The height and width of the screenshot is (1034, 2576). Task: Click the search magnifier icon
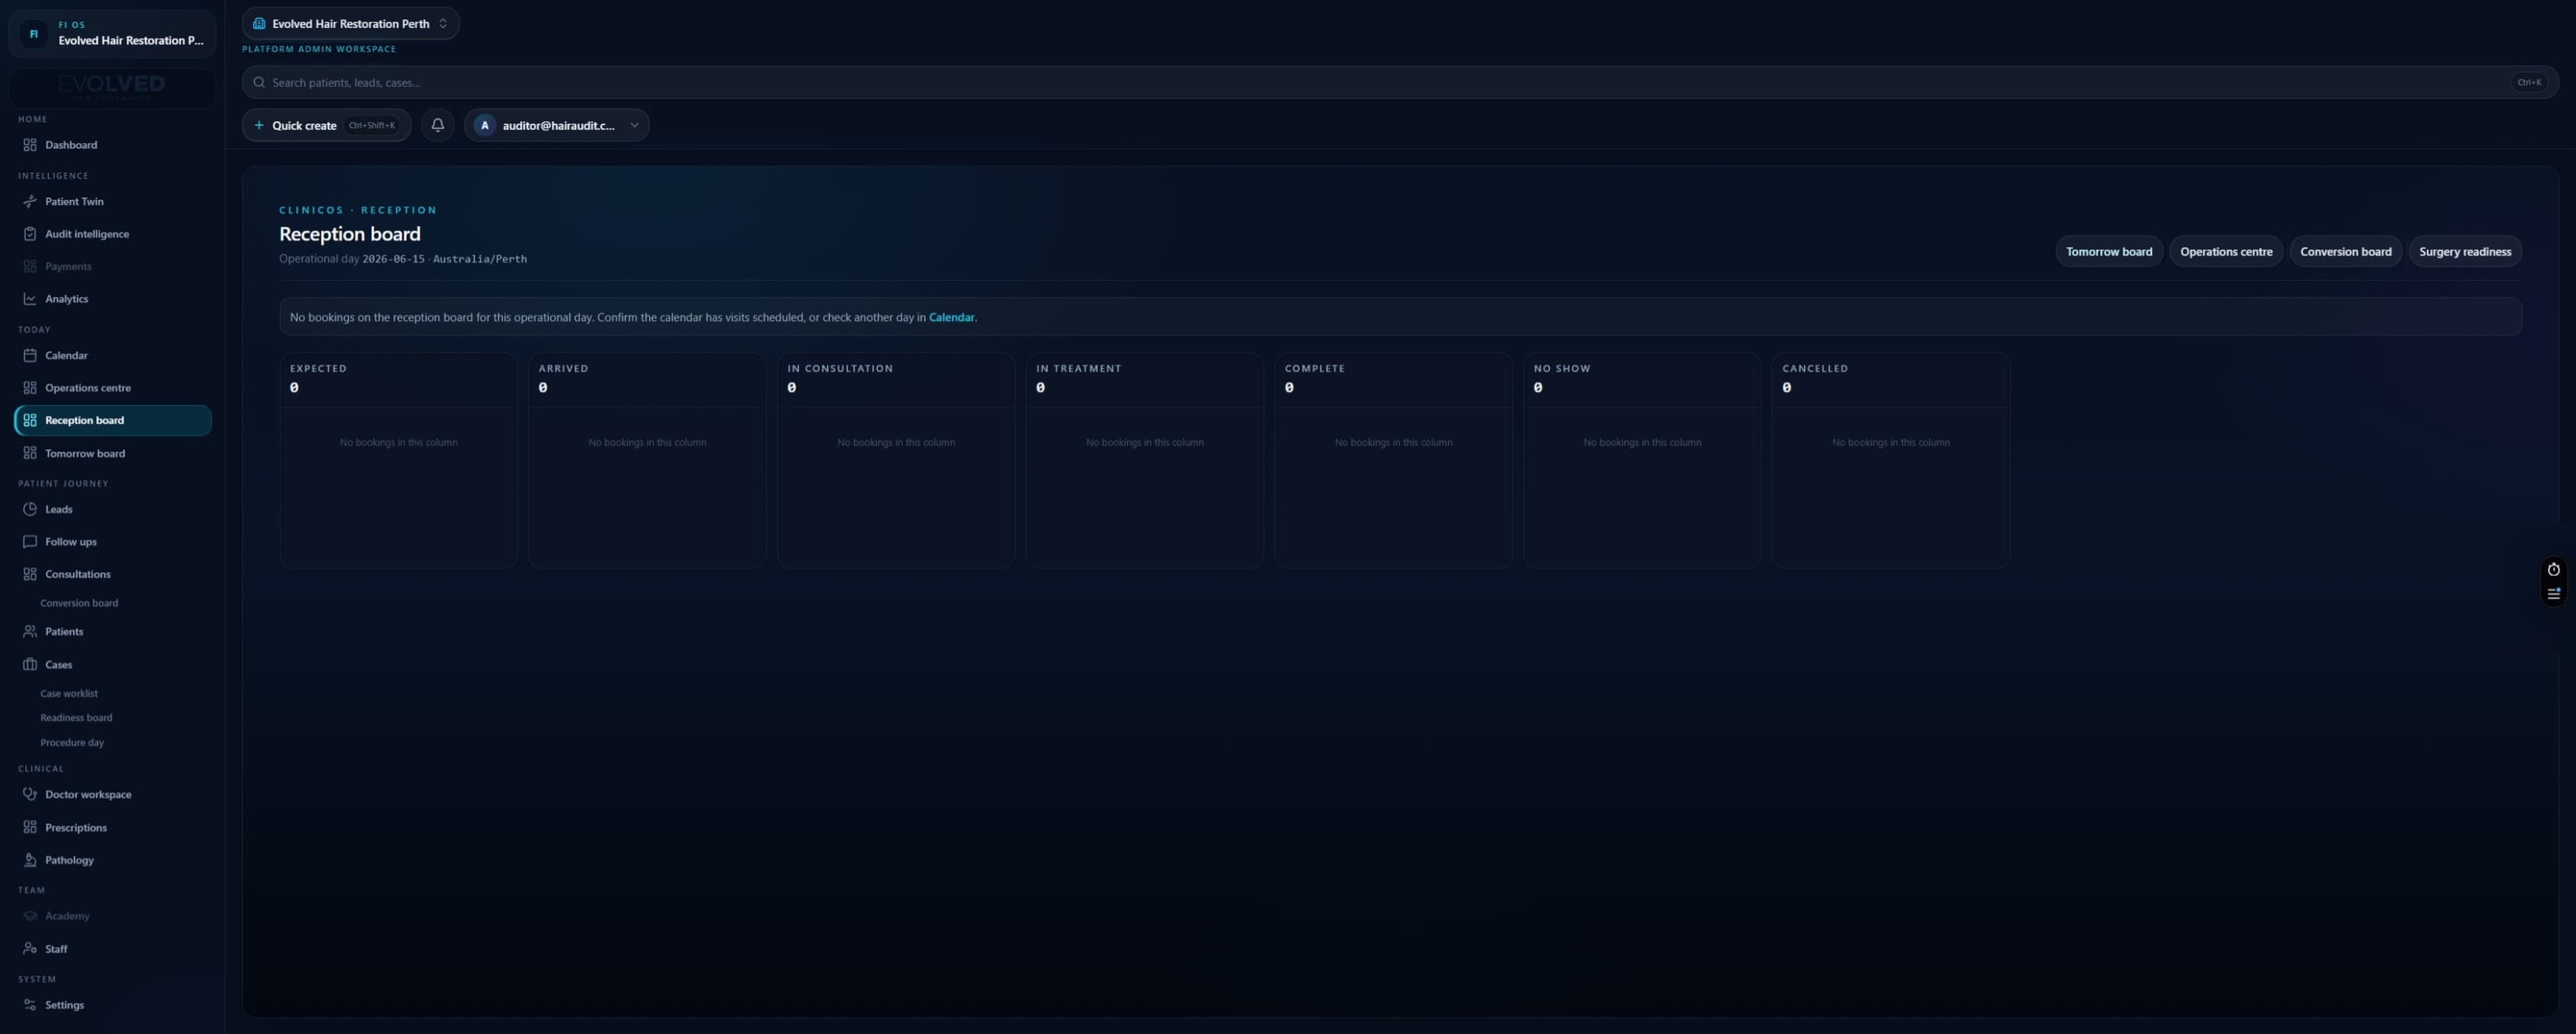pos(259,82)
